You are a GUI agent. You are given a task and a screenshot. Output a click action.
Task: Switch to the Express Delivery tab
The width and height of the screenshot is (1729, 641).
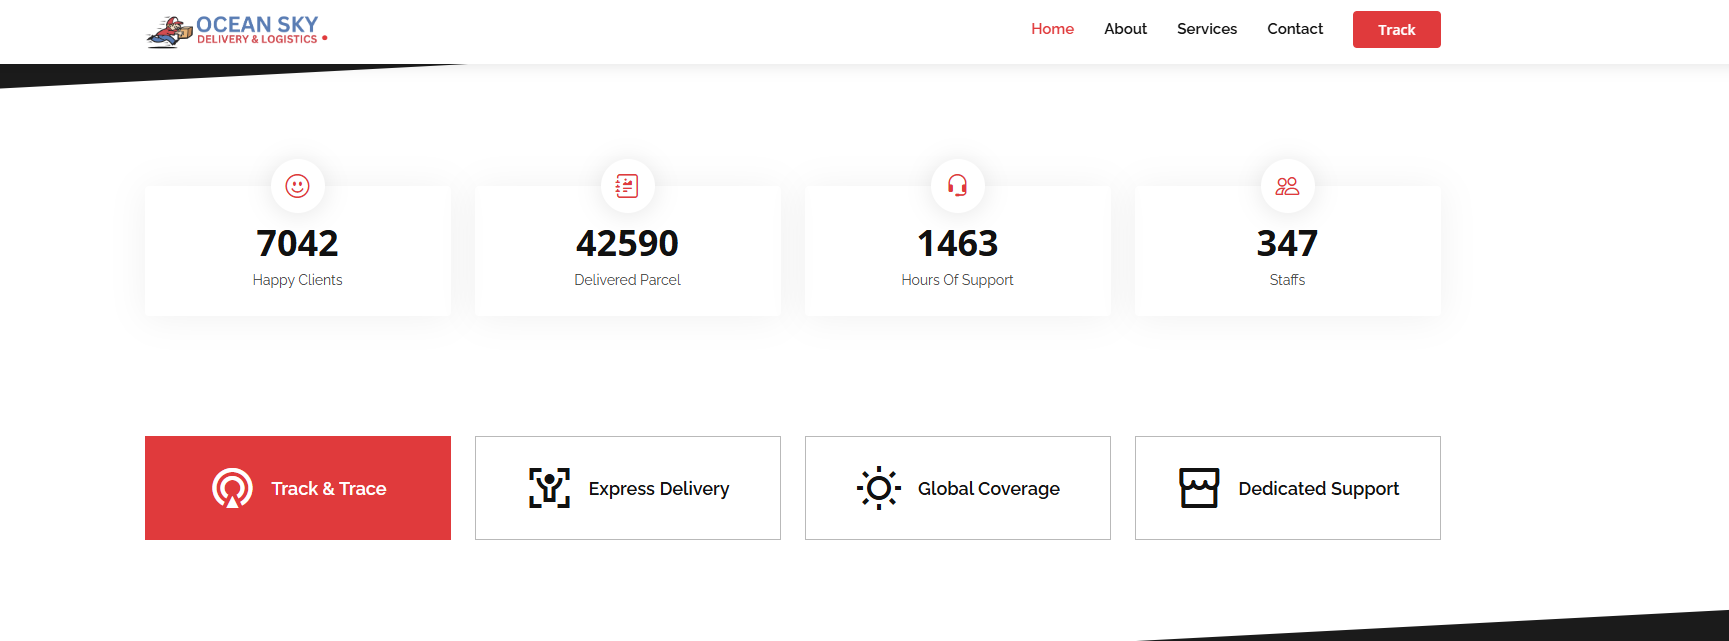[x=658, y=488]
